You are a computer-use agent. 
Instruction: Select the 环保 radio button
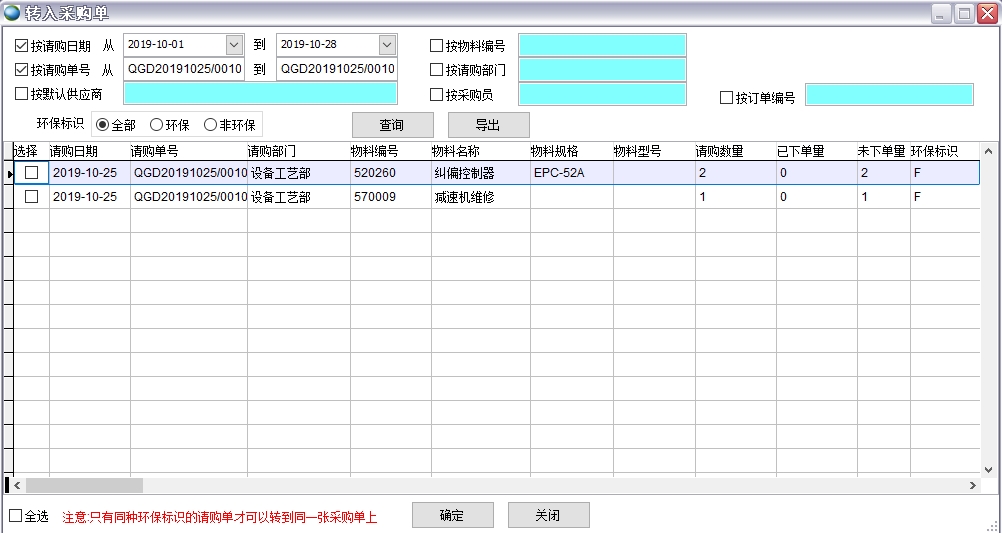pos(156,125)
